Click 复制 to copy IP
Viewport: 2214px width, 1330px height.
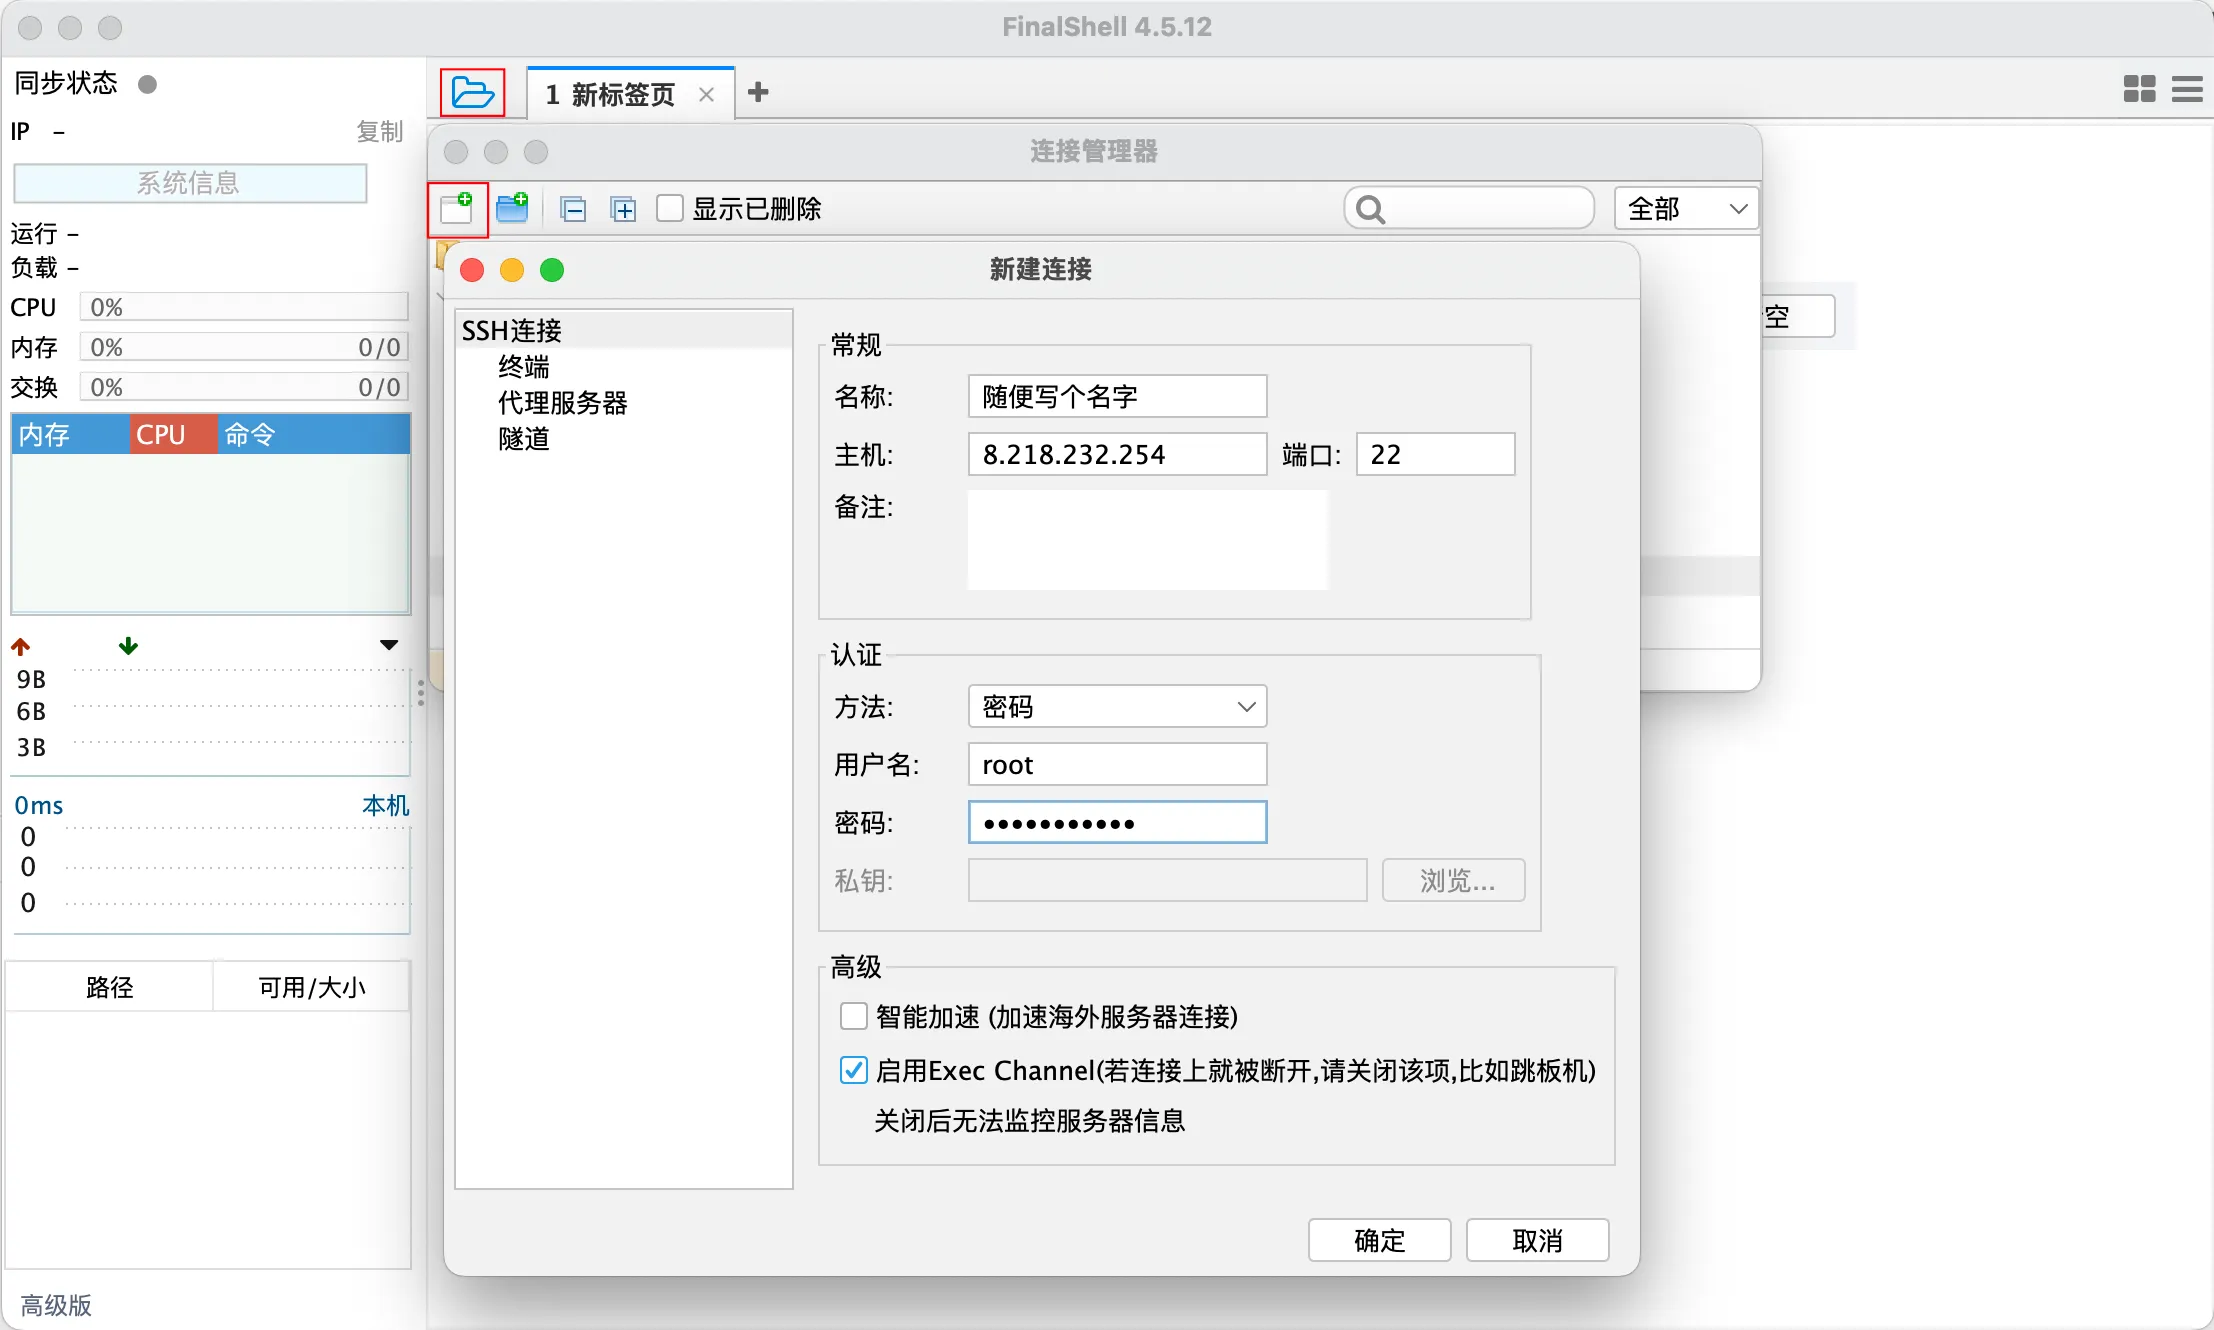(x=380, y=131)
